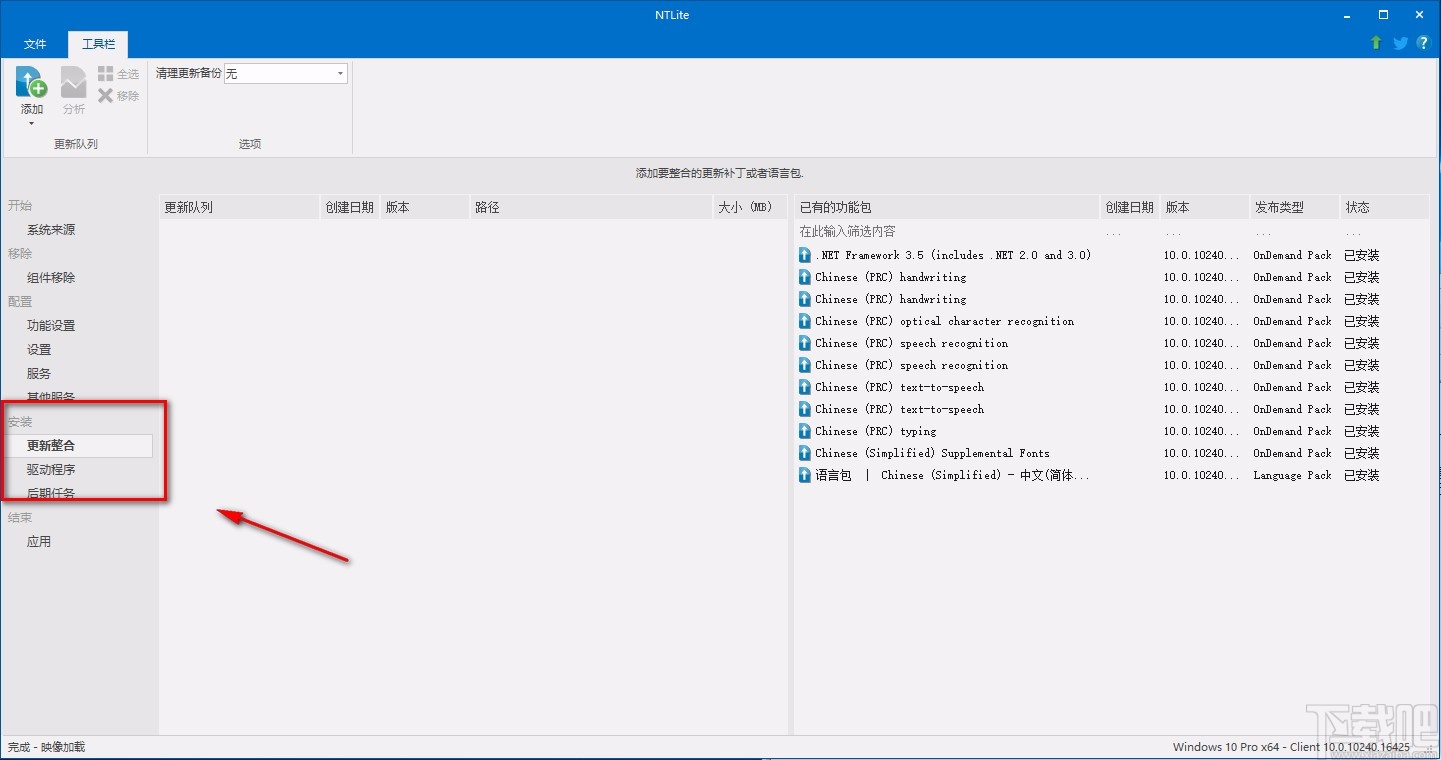The height and width of the screenshot is (760, 1441).
Task: Click the 全选 (Select All) grid icon
Action: [x=104, y=73]
